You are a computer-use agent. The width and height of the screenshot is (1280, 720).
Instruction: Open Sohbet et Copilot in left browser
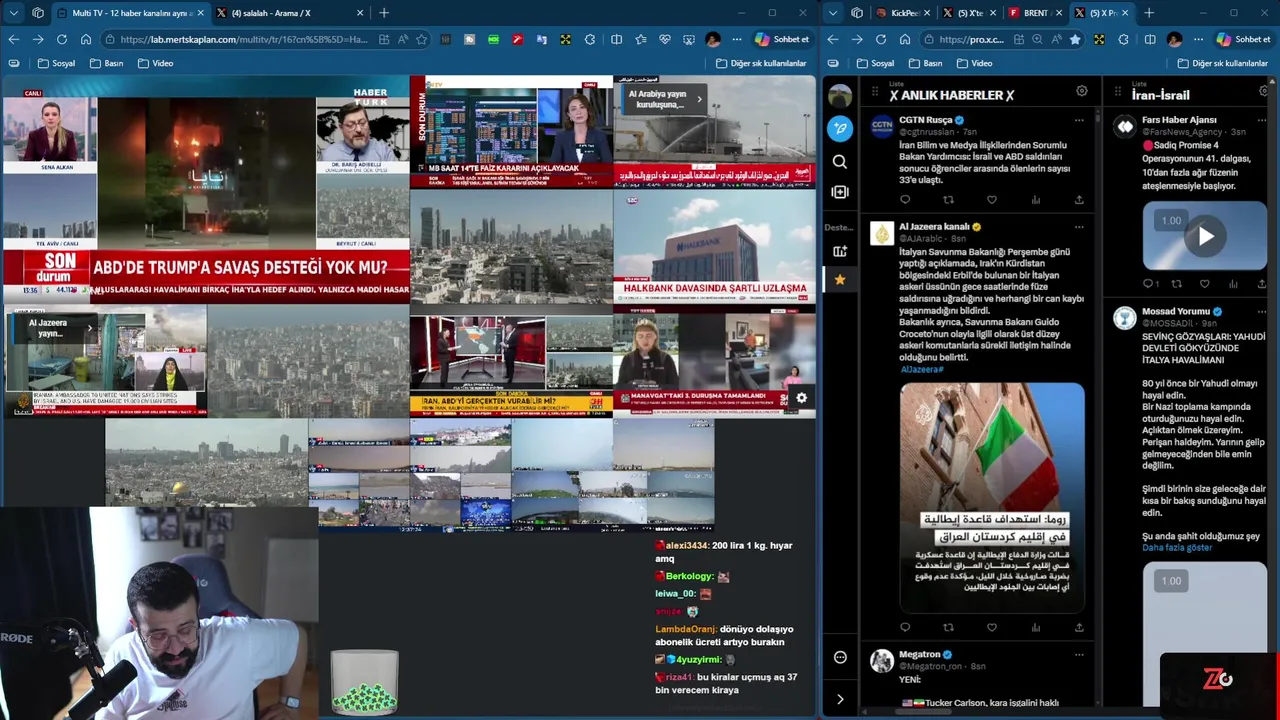coord(782,39)
